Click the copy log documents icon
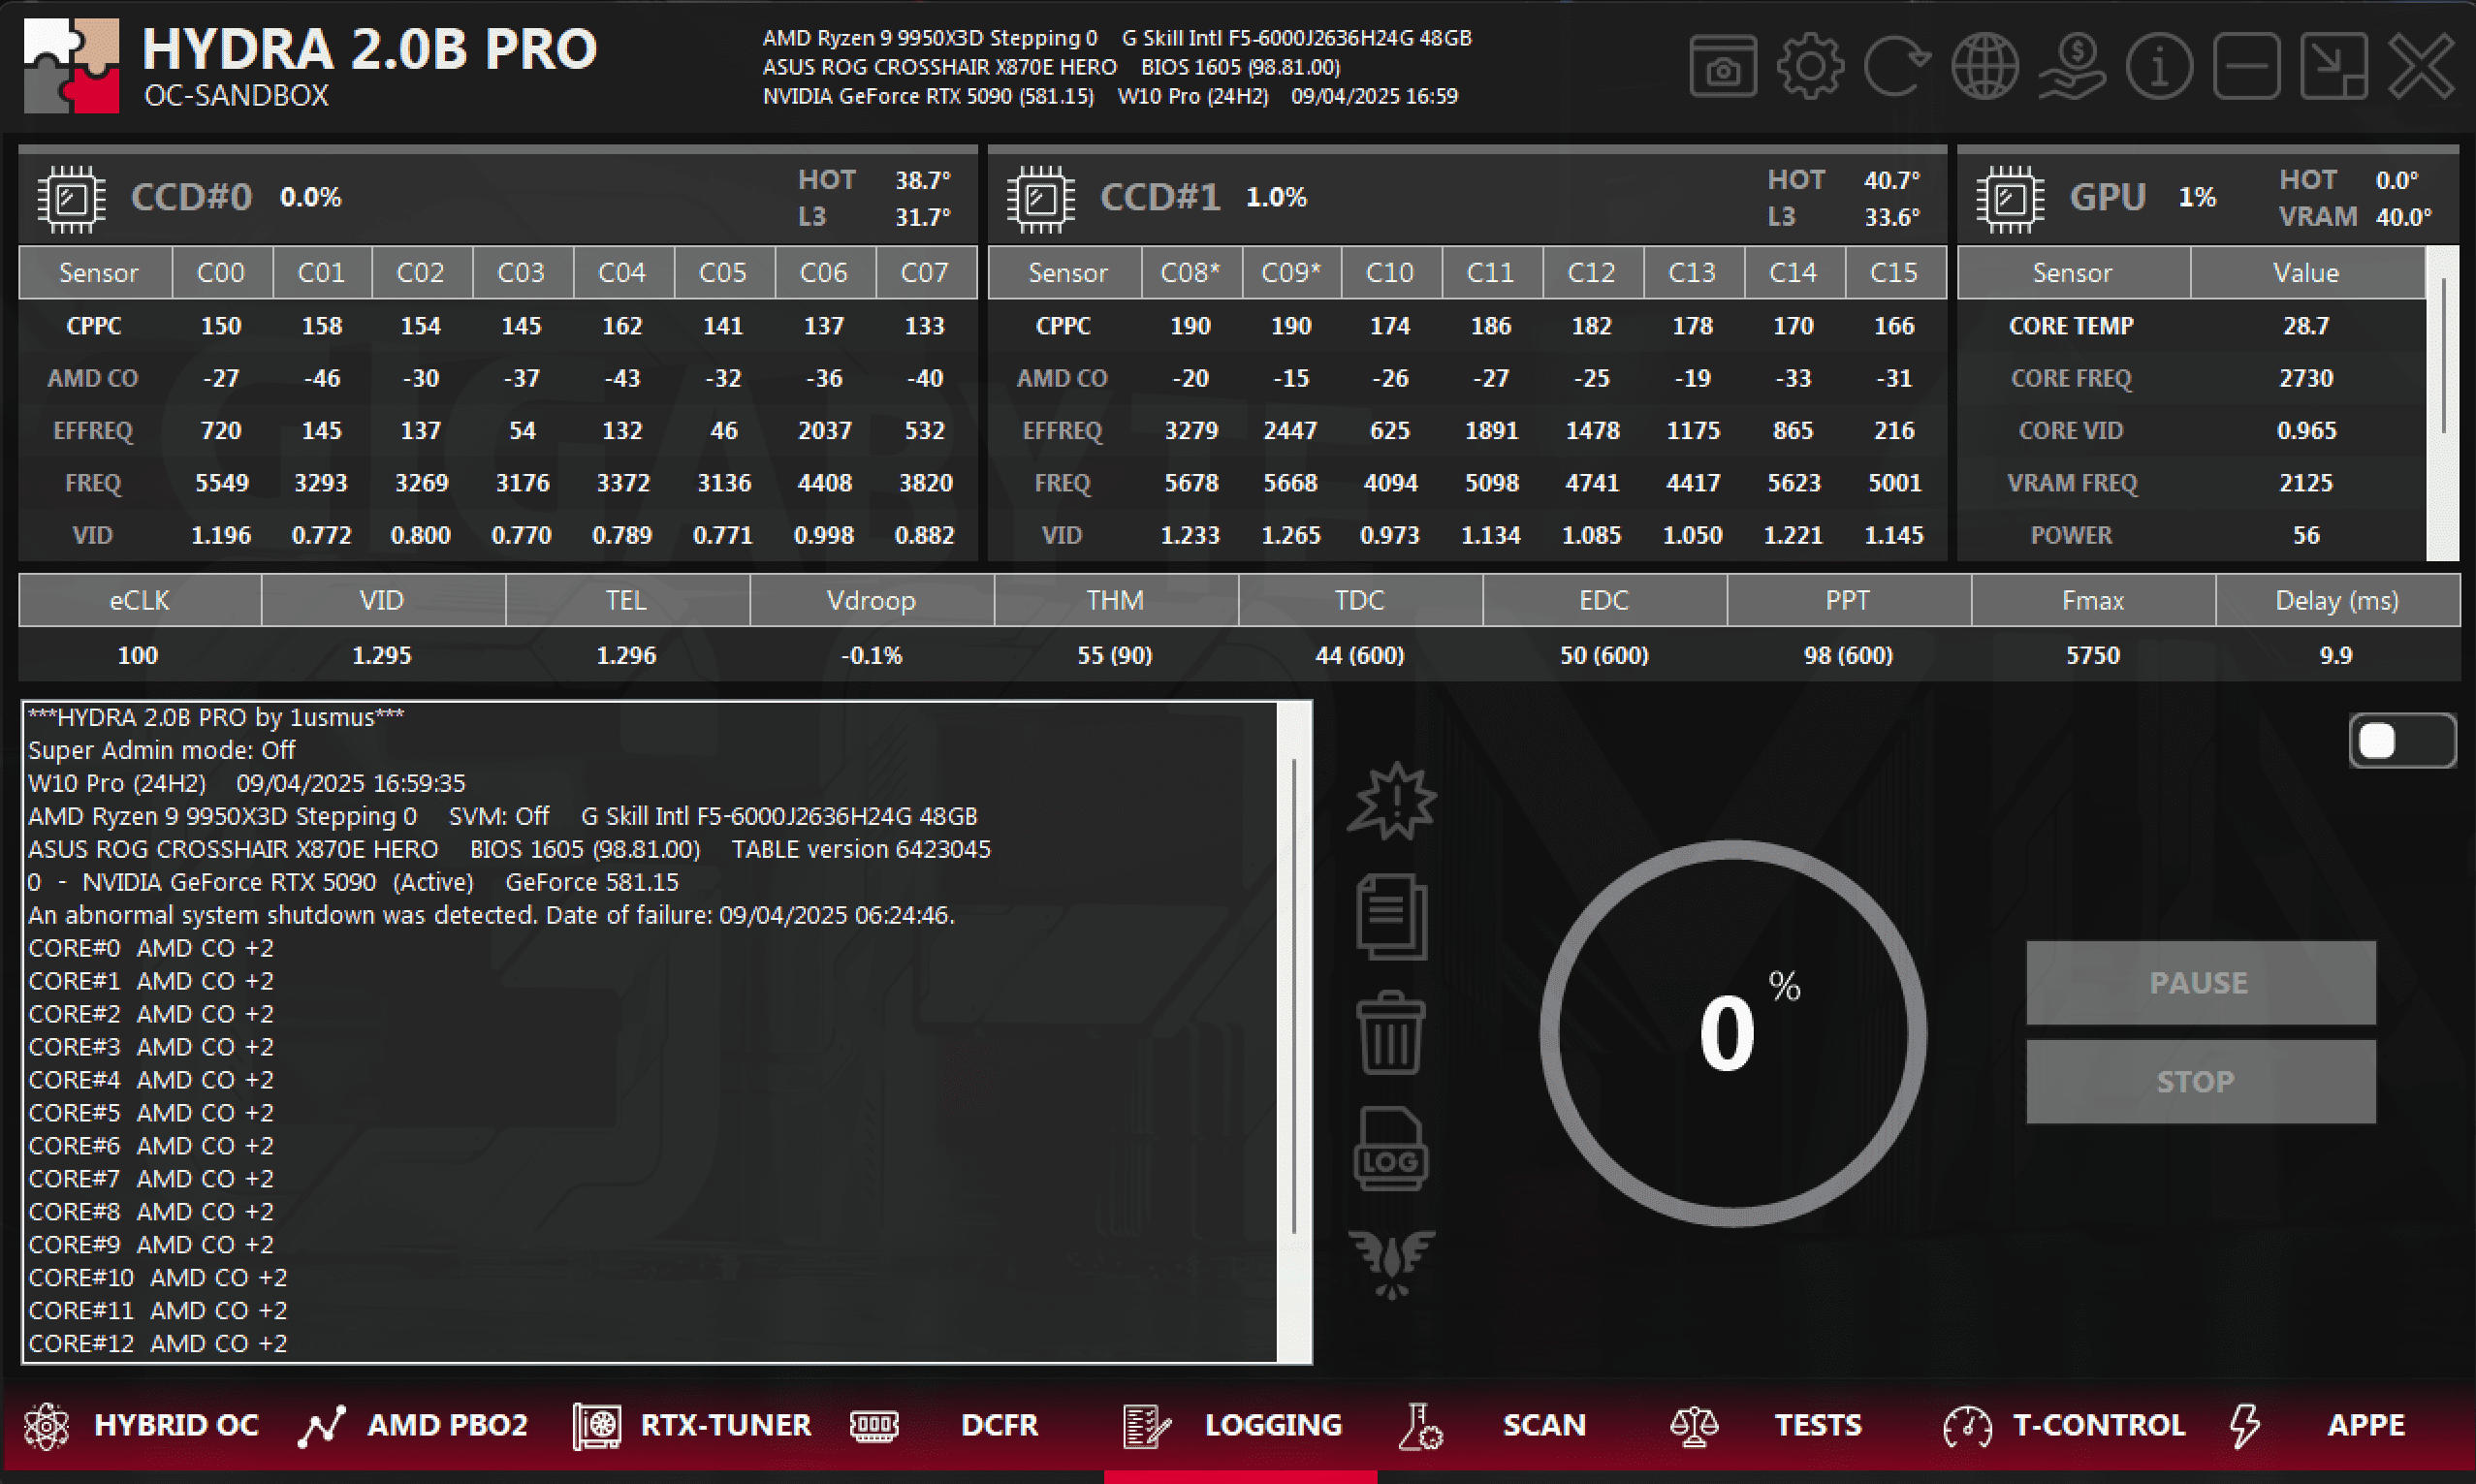The height and width of the screenshot is (1484, 2476). (x=1391, y=916)
